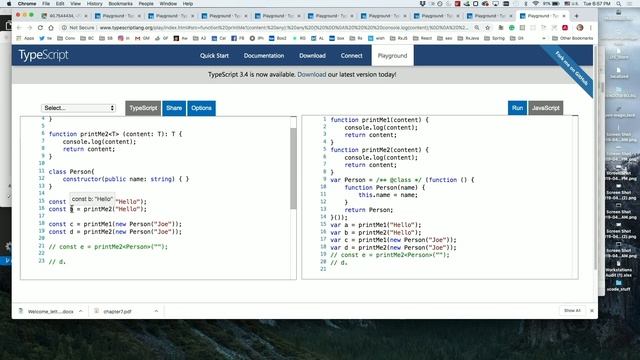640x360 pixels.
Task: Click 'return Person;' in JavaScript output
Action: tap(369, 210)
